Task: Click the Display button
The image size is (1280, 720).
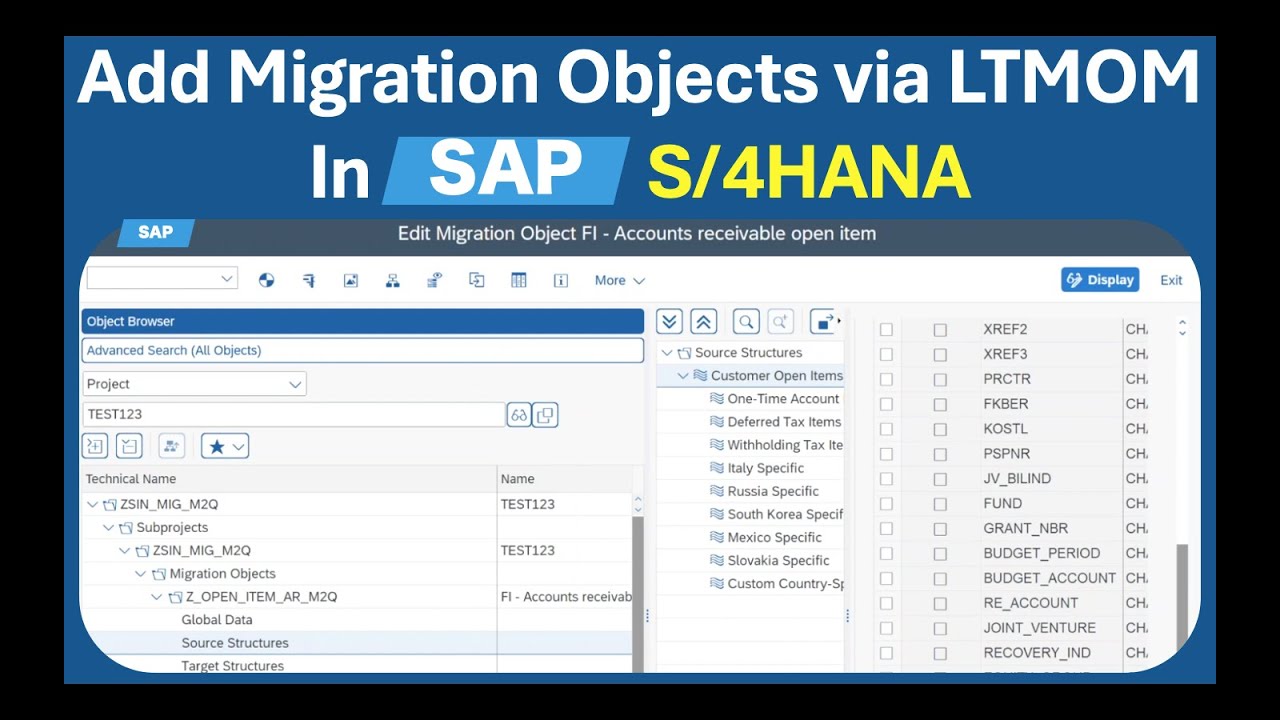Action: (x=1100, y=280)
